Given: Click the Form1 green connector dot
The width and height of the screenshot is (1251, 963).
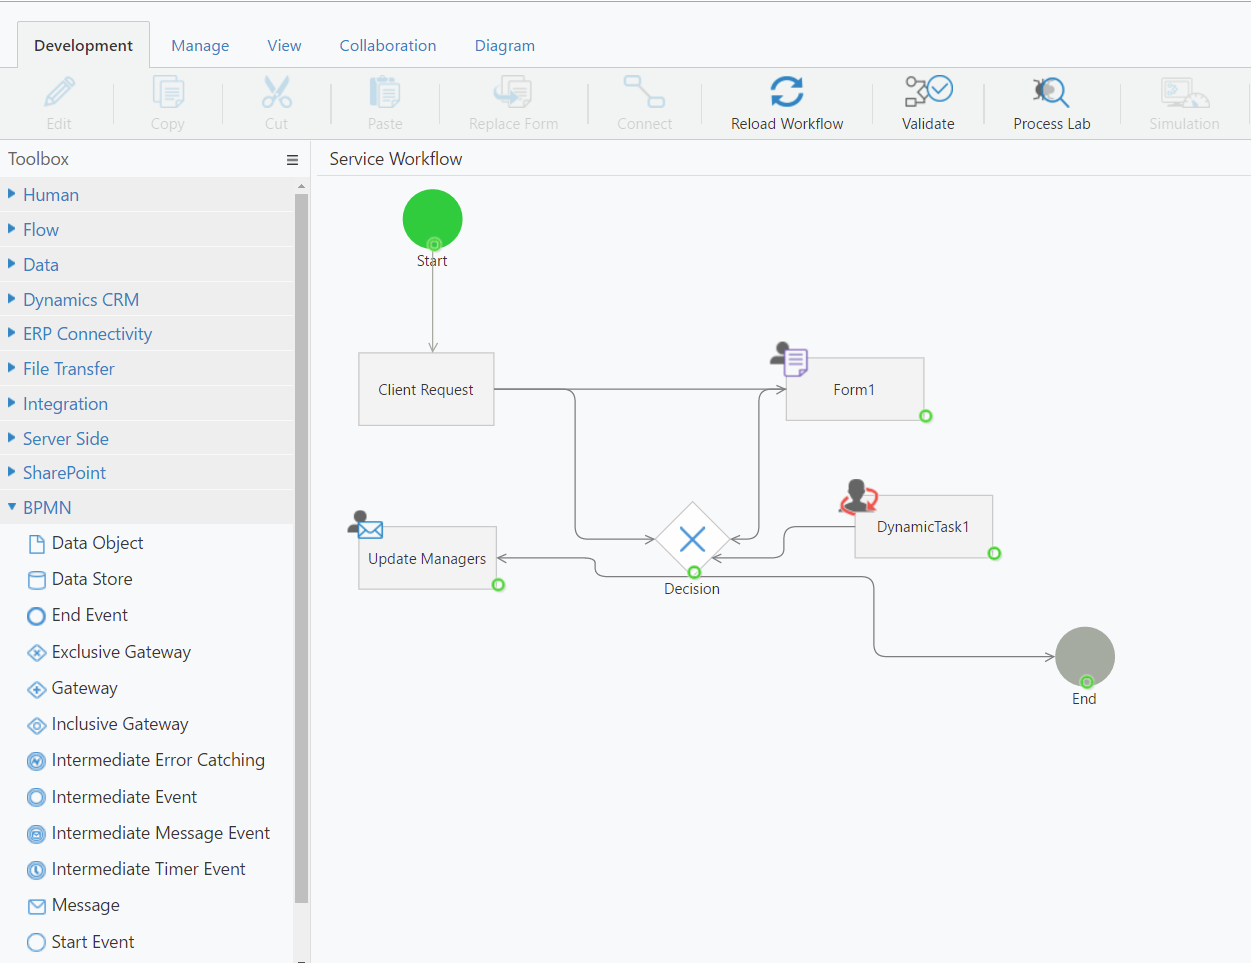Looking at the screenshot, I should 926,416.
